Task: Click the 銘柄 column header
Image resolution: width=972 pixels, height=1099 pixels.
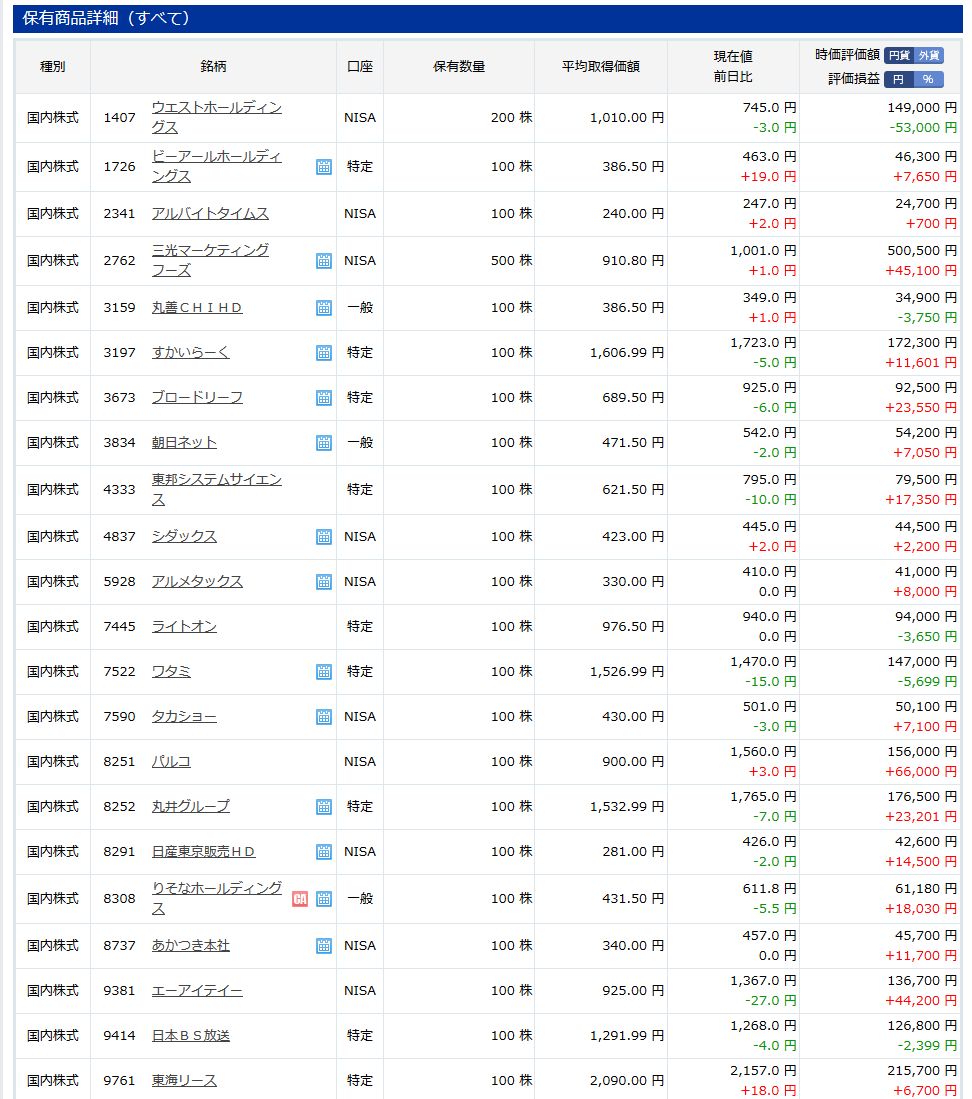Action: click(x=213, y=67)
